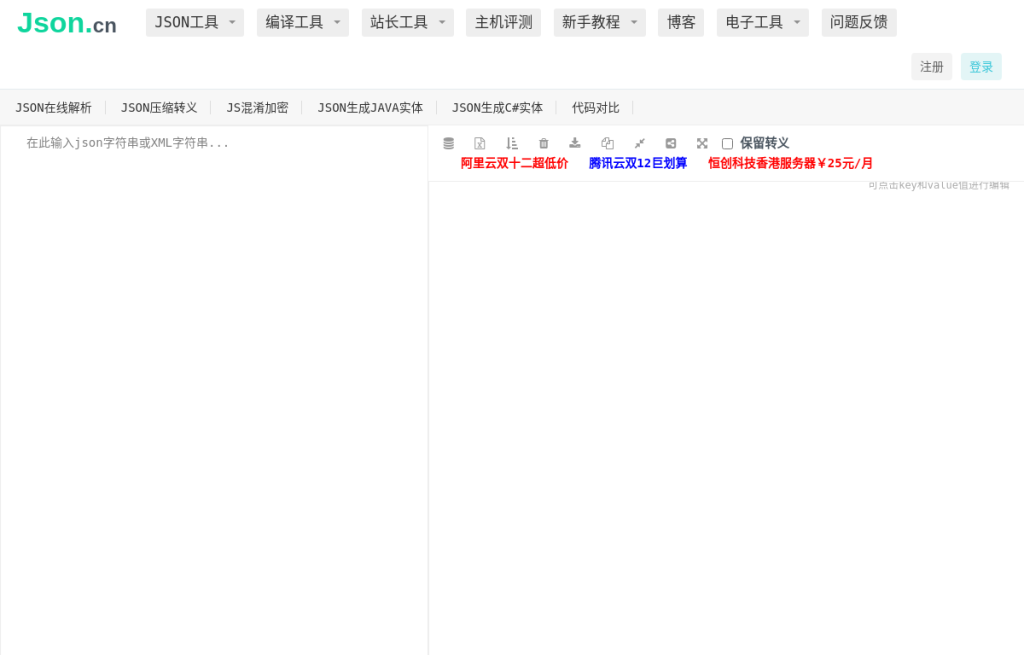Click the 登录 button
This screenshot has width=1024, height=655.
(x=981, y=67)
